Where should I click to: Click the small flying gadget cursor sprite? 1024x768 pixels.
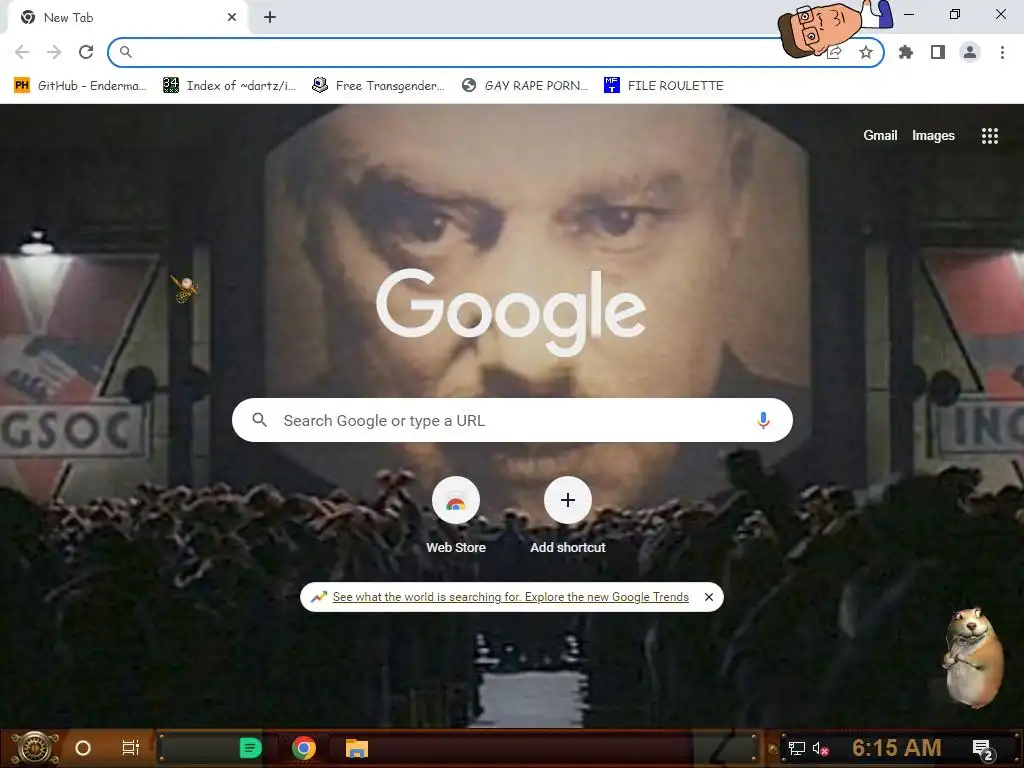click(184, 288)
